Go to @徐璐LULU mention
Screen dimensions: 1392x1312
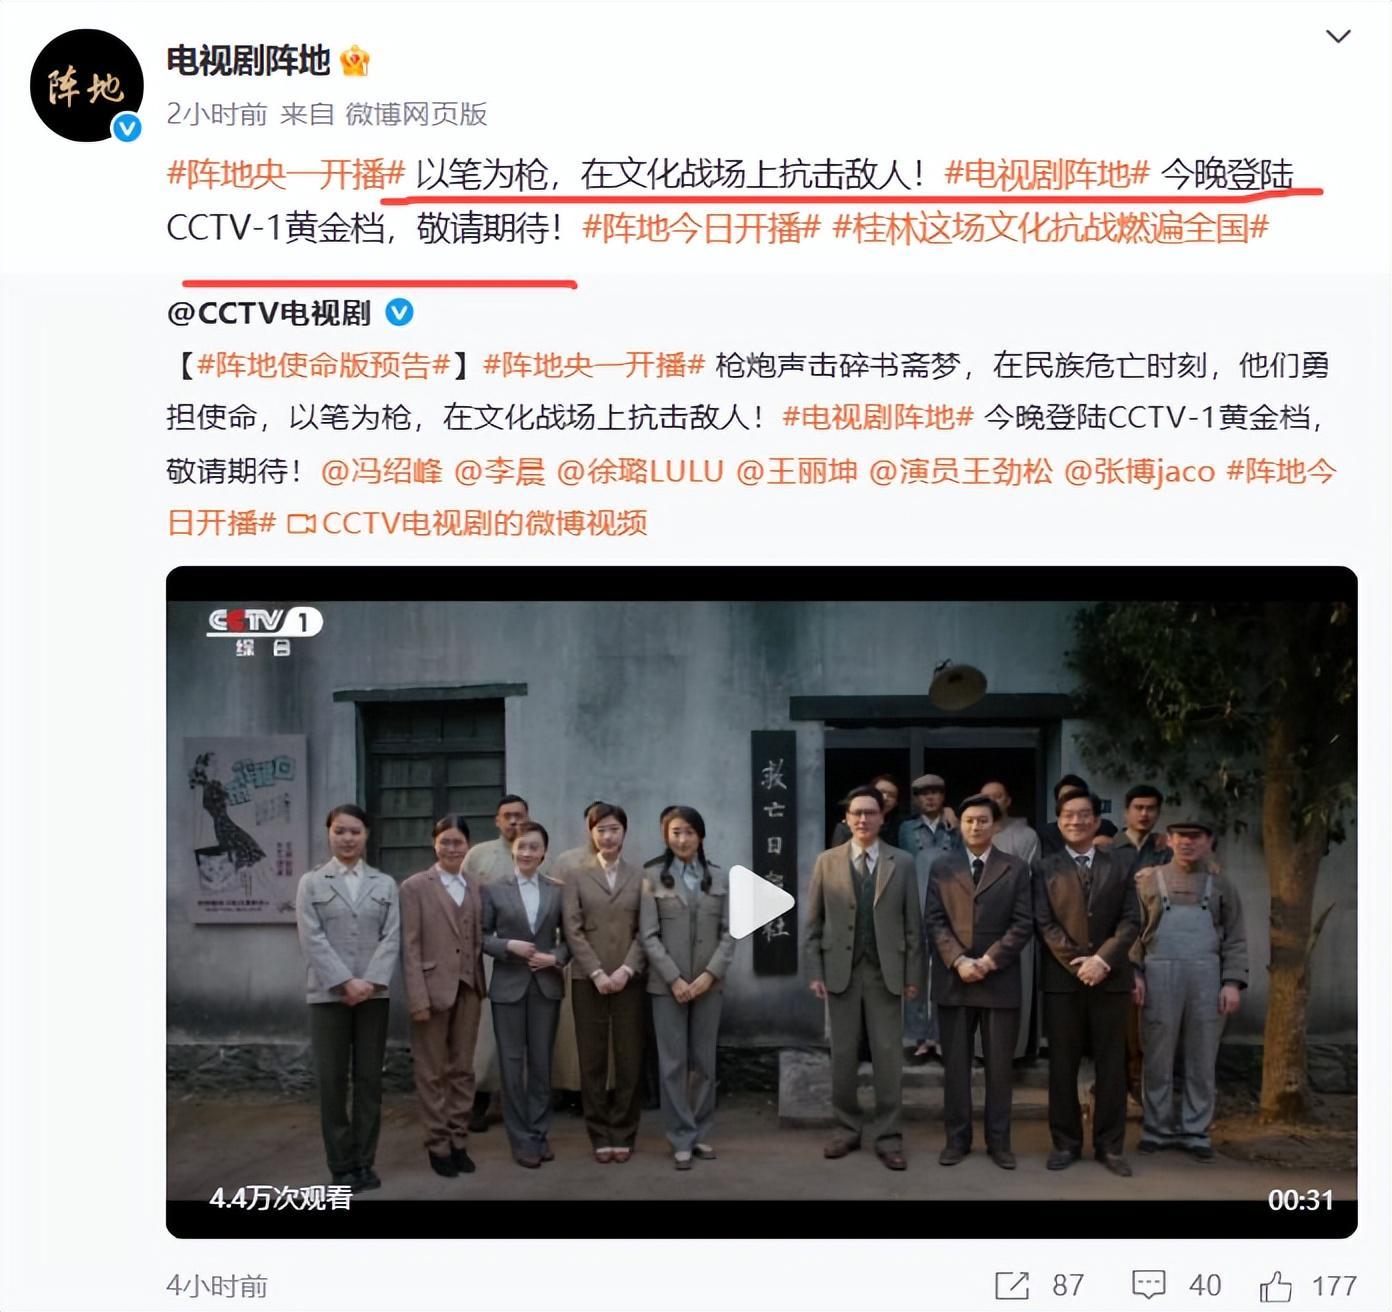[640, 471]
